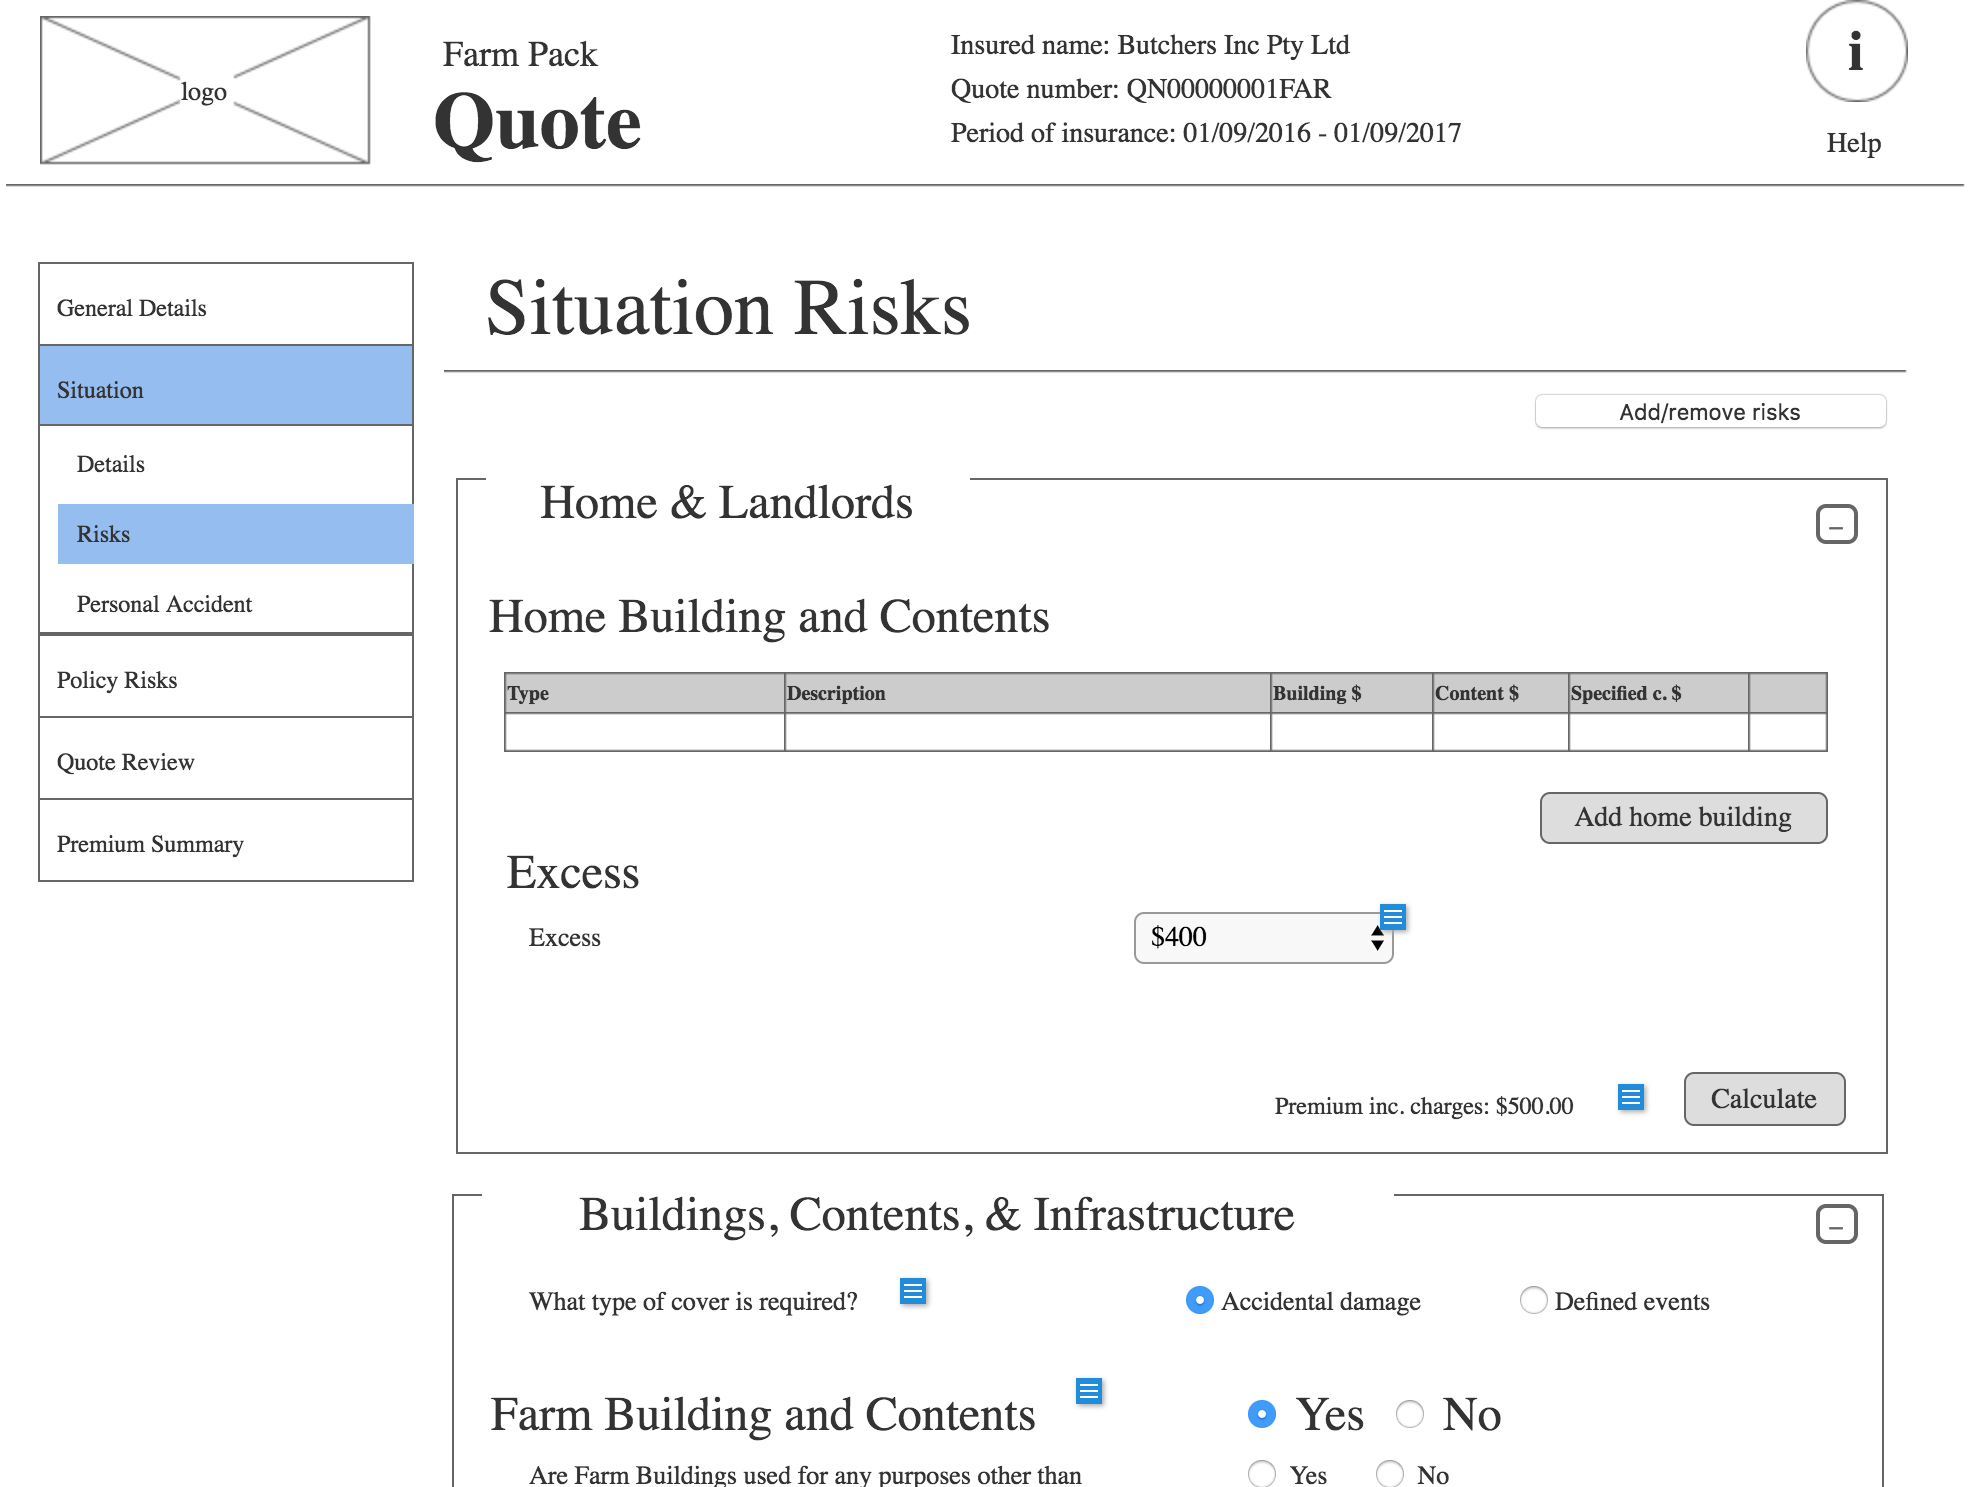Go to General Details in sidebar

[225, 307]
